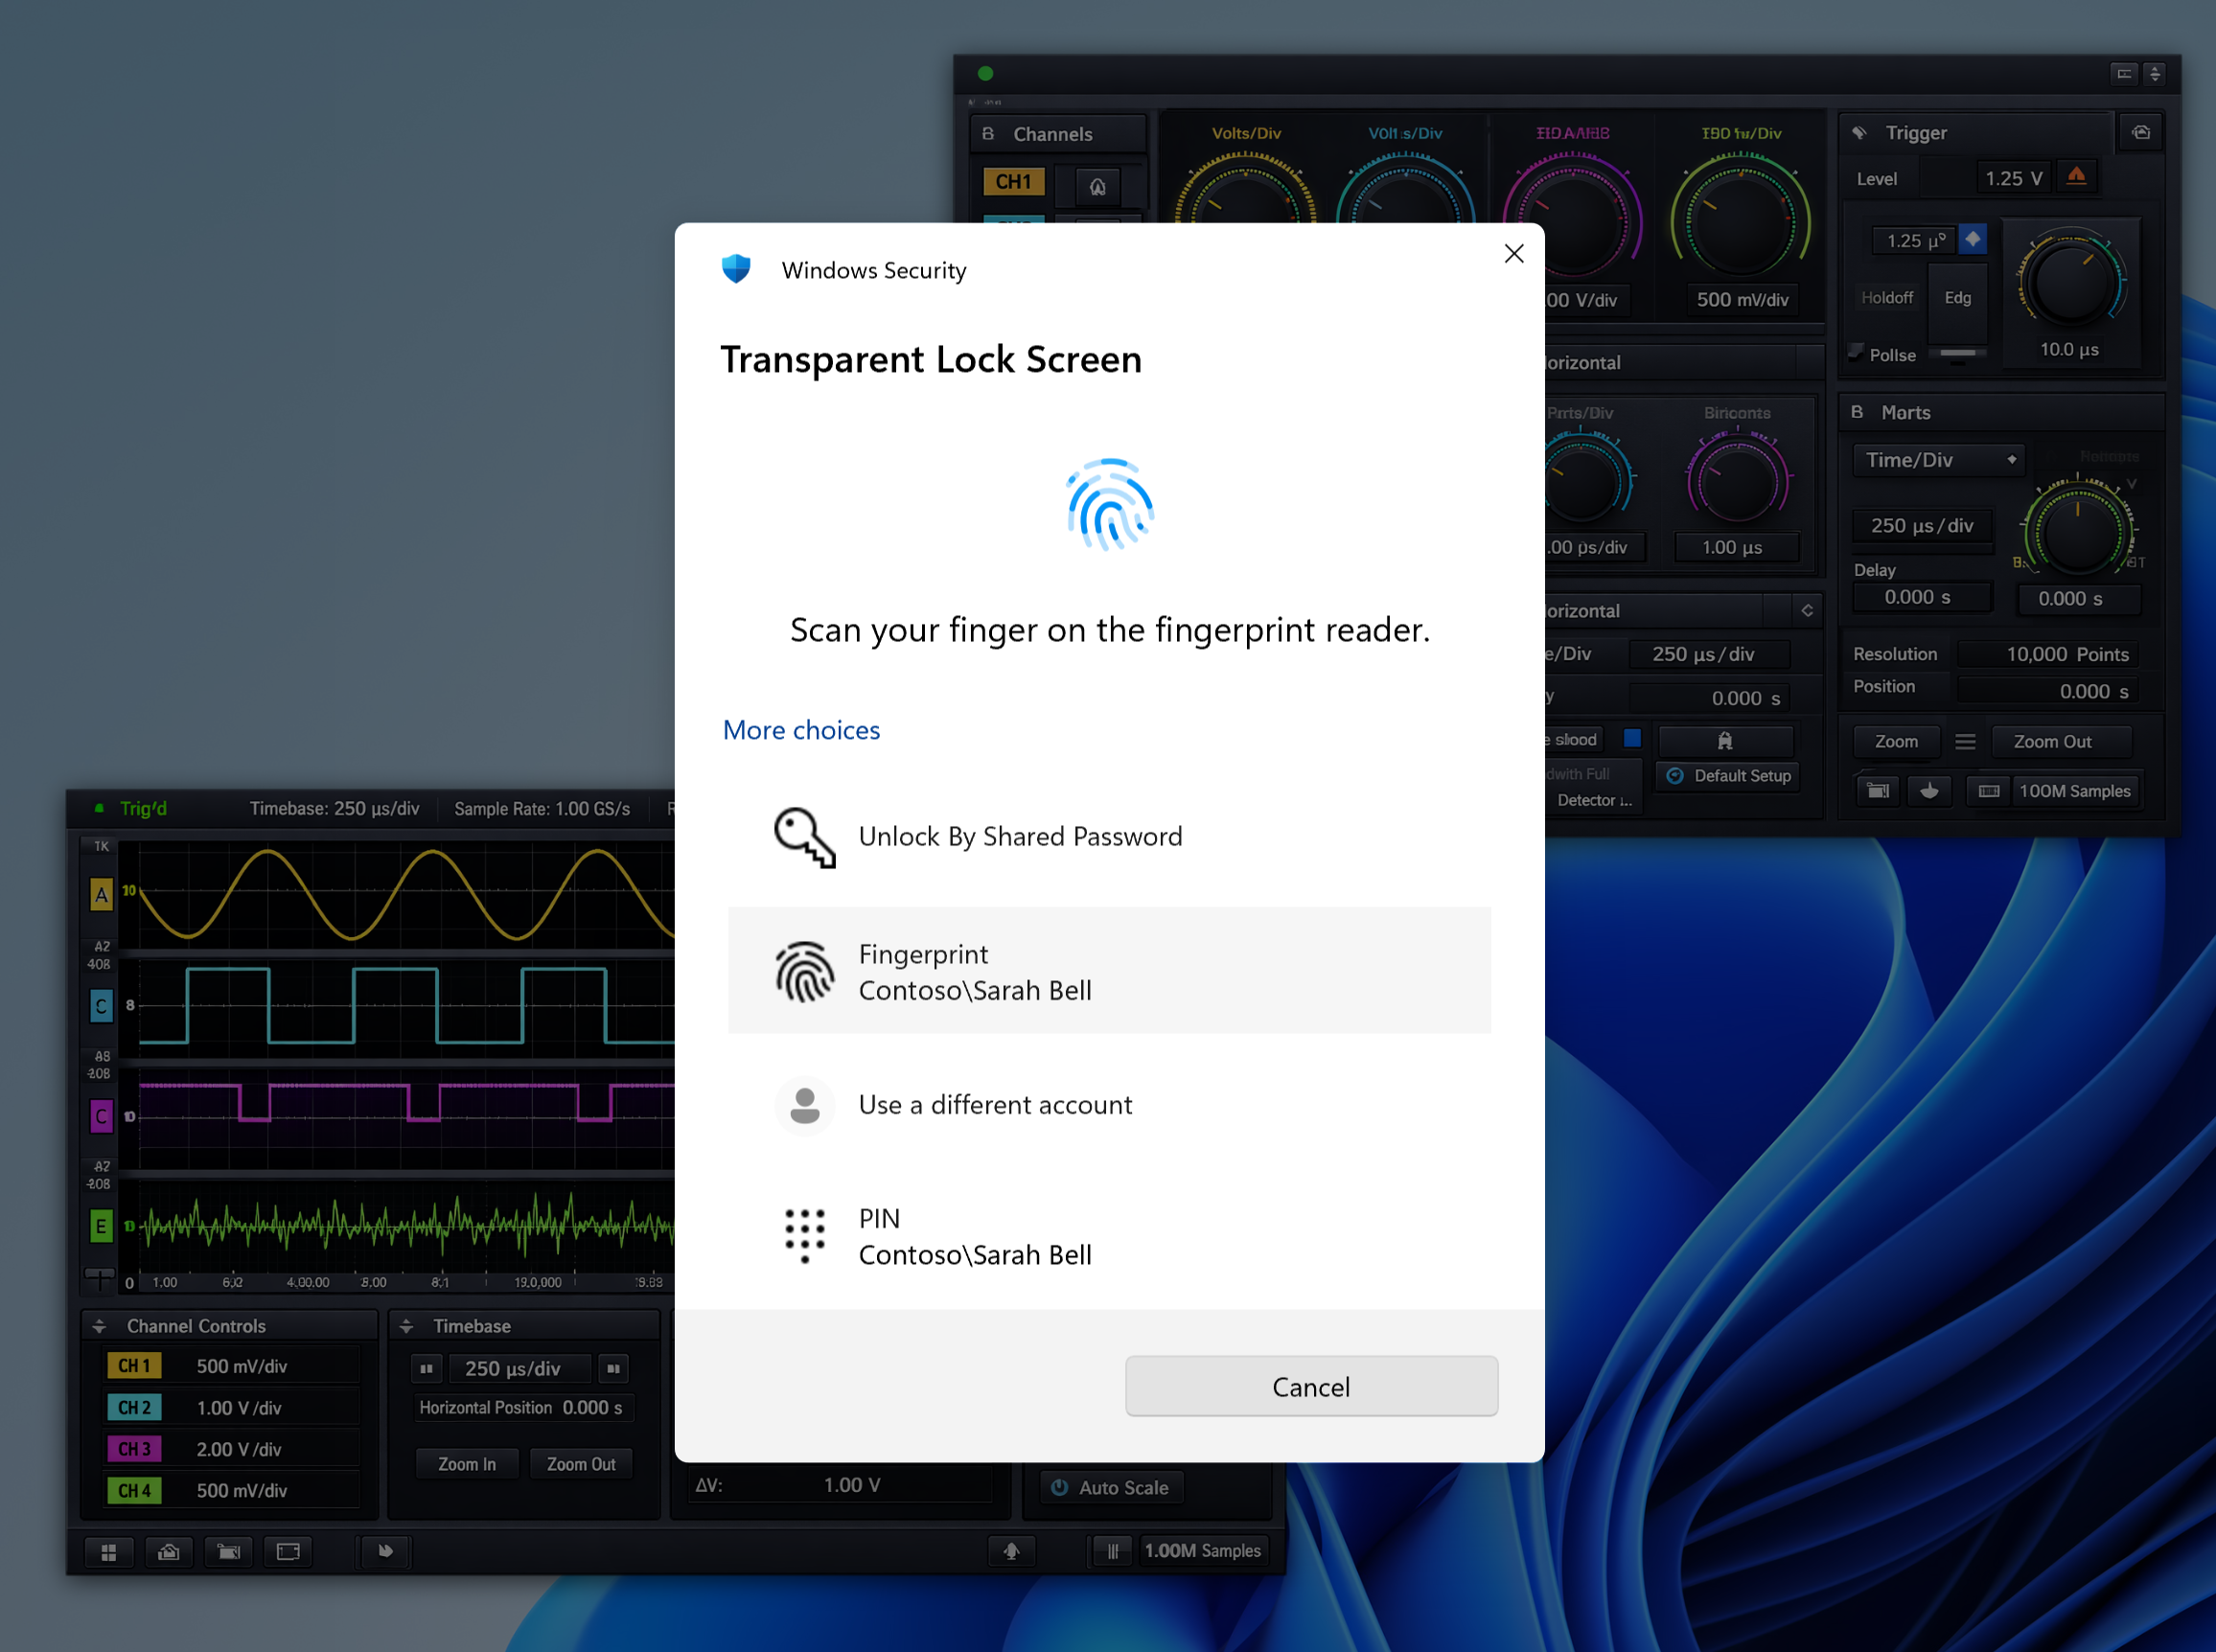Click the Cancel button
This screenshot has width=2216, height=1652.
click(x=1310, y=1386)
